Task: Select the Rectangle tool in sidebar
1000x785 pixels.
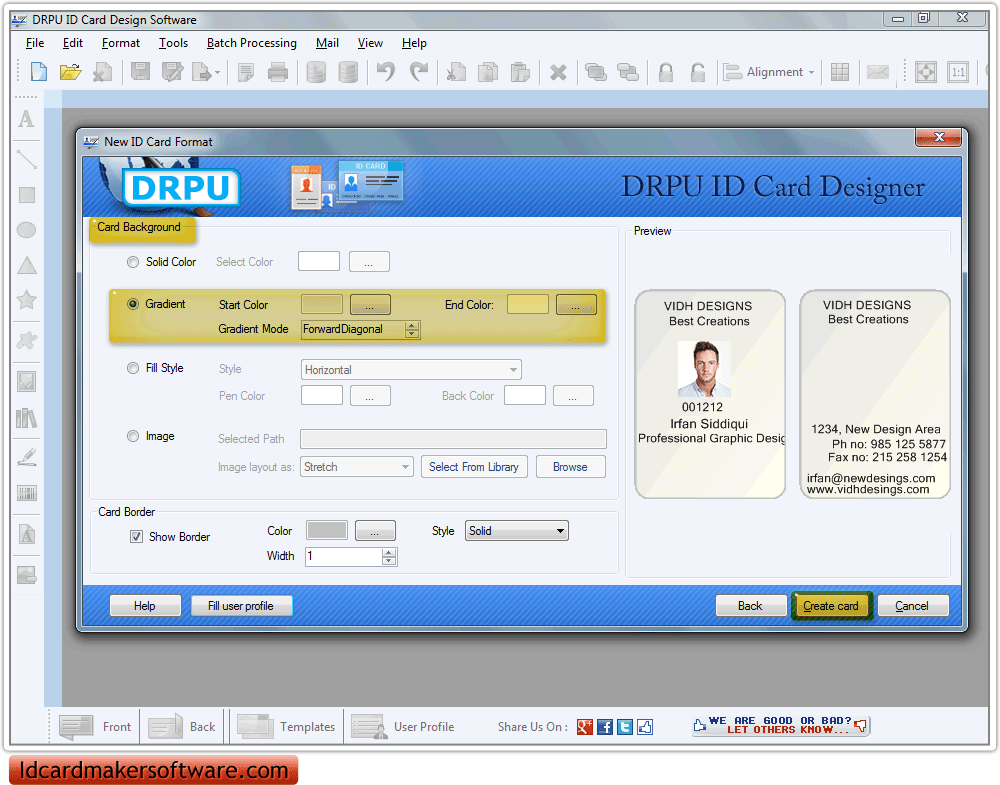Action: 27,195
